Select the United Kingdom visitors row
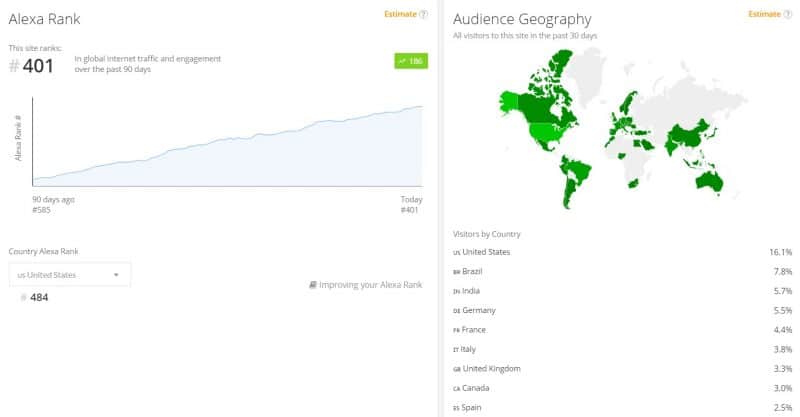This screenshot has width=800, height=417. (622, 369)
